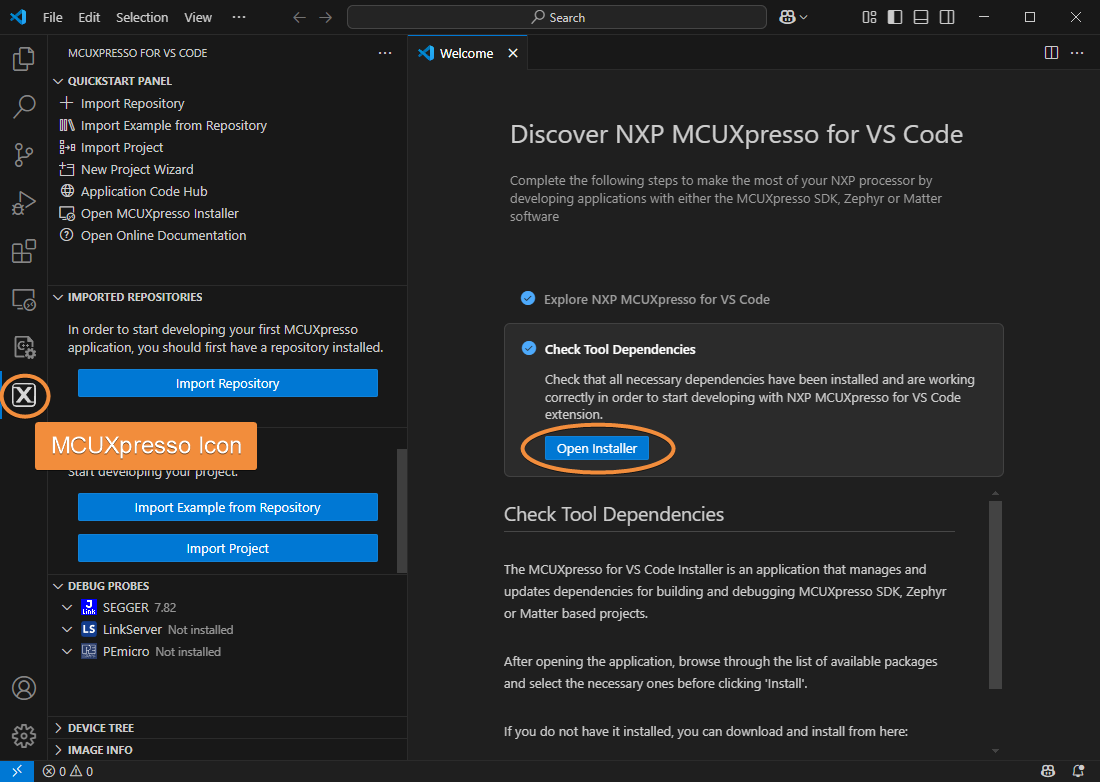1100x782 pixels.
Task: Click the Open Installer button
Action: pyautogui.click(x=597, y=448)
